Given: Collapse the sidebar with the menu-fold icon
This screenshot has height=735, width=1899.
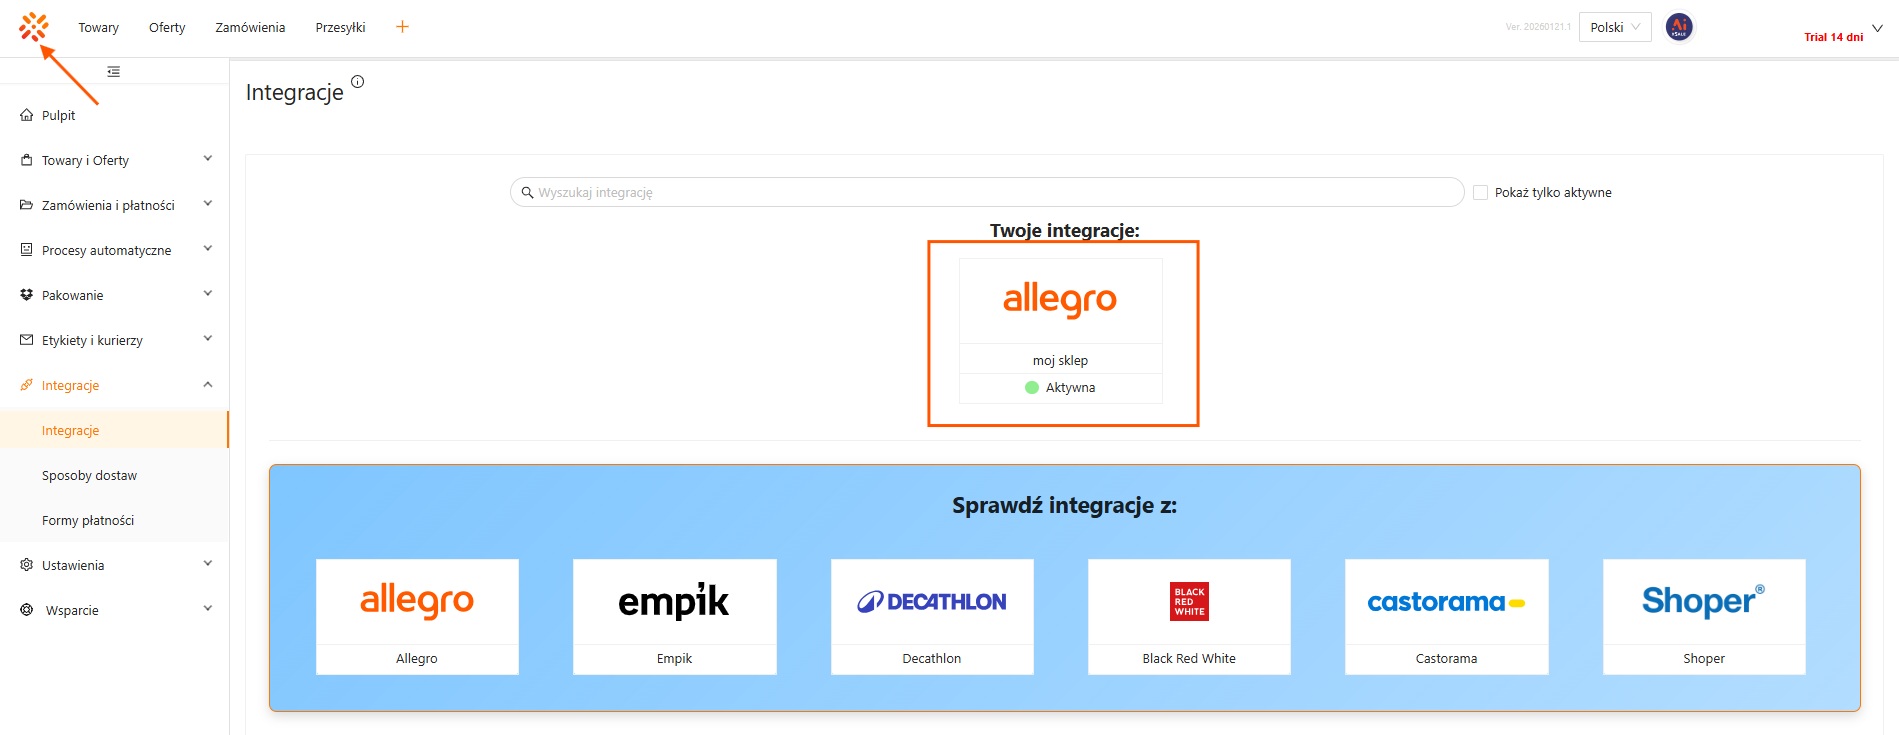Looking at the screenshot, I should (x=114, y=72).
